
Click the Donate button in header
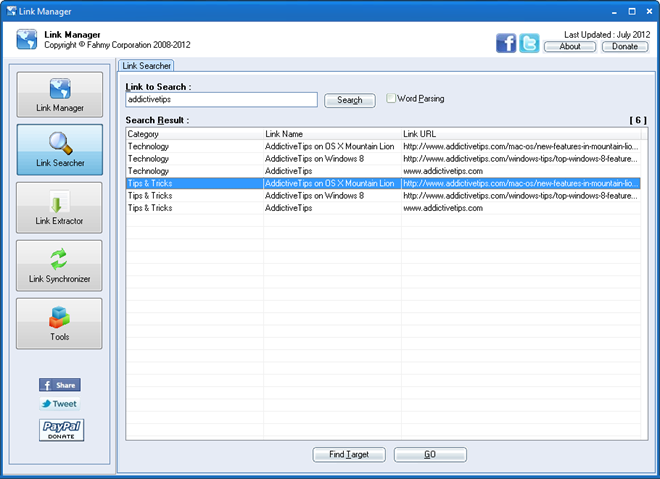point(625,46)
